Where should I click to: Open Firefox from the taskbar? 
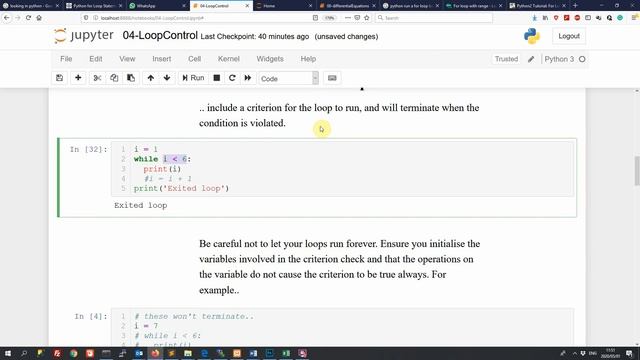(155, 353)
